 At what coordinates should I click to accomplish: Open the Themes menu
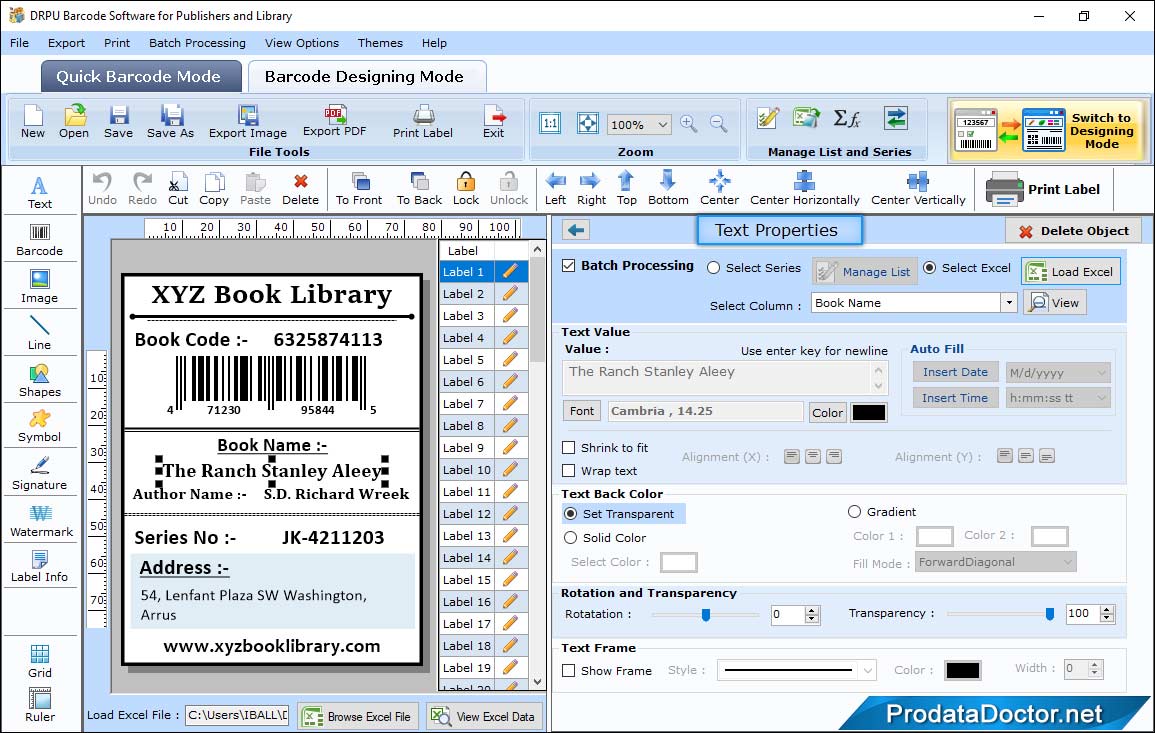click(x=380, y=43)
